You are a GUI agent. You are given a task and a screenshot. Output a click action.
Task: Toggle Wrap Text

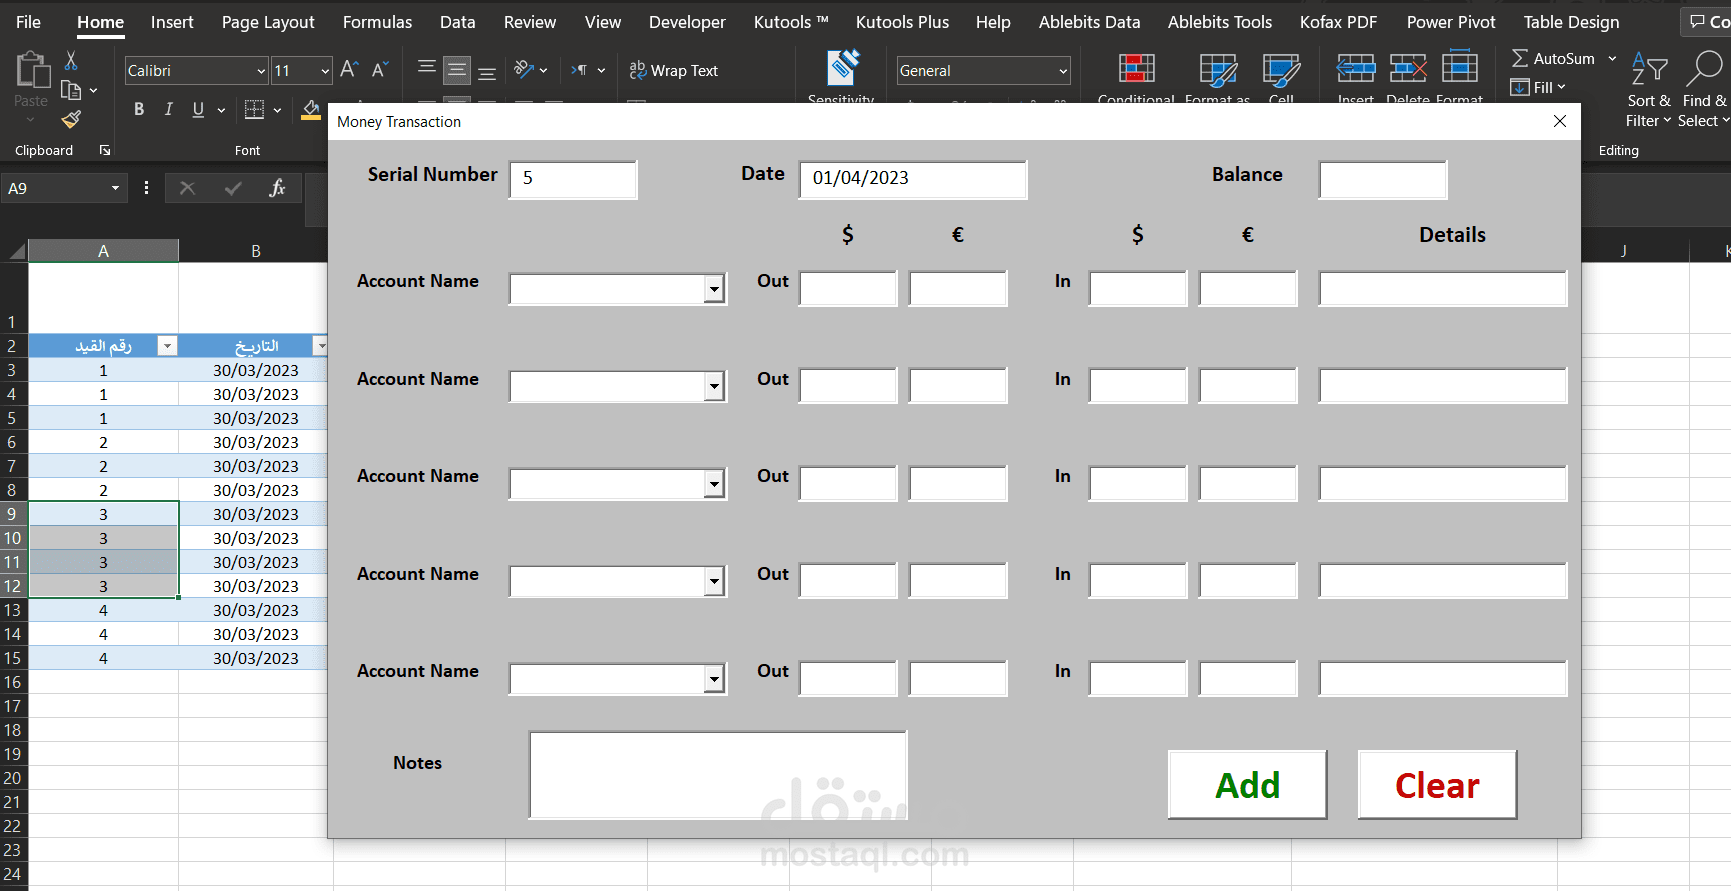coord(674,70)
